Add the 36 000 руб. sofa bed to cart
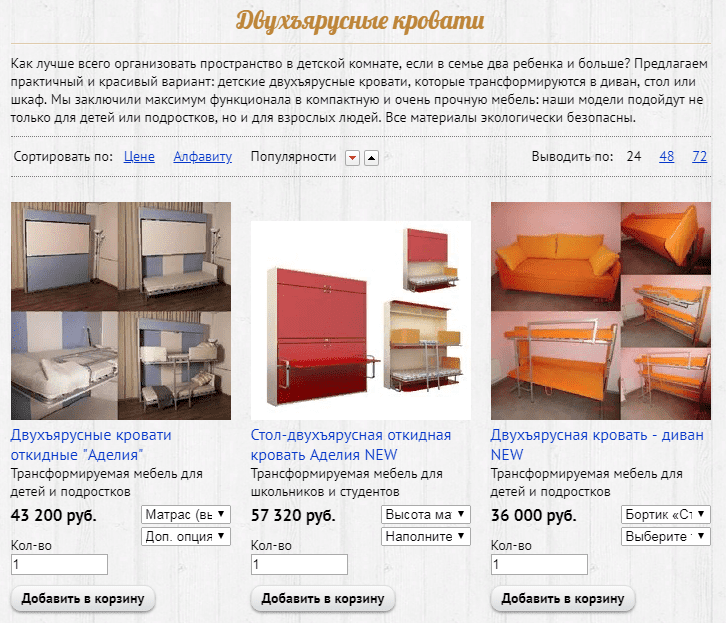The image size is (726, 623). tap(563, 598)
